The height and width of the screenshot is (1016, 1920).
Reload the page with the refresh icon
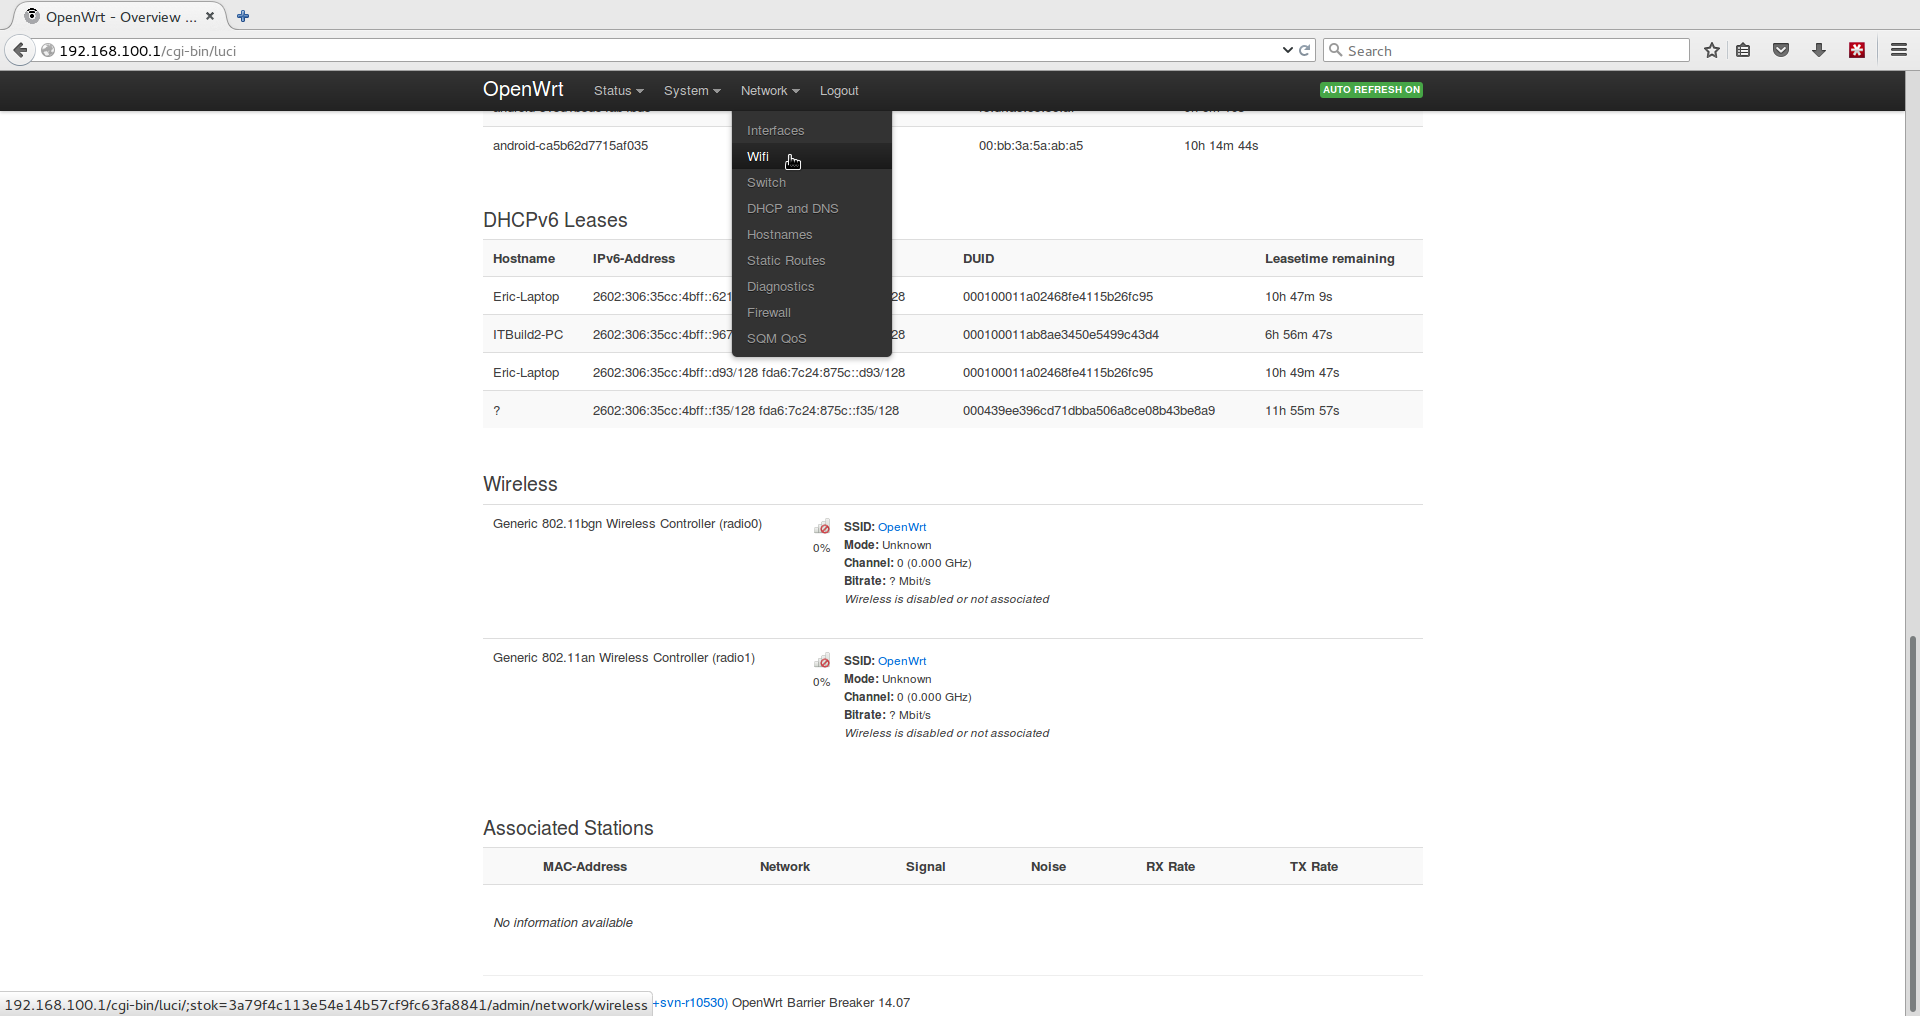[1305, 50]
